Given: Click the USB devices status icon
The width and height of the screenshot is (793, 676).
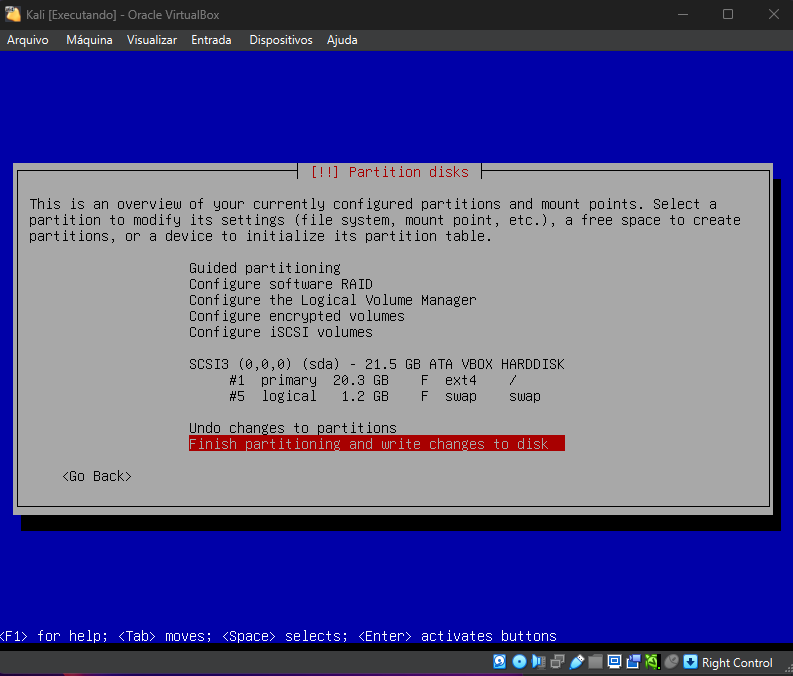Looking at the screenshot, I should [x=577, y=662].
